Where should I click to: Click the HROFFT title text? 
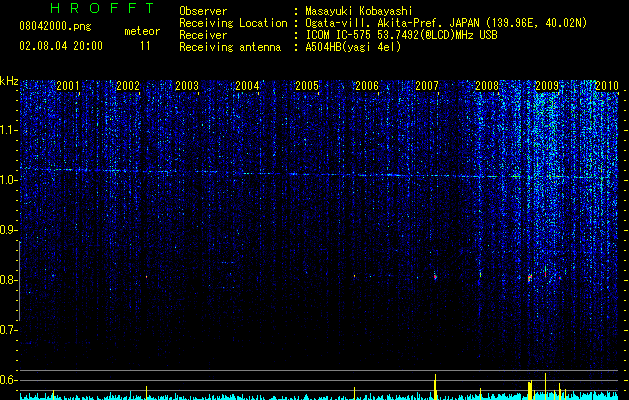[x=103, y=8]
